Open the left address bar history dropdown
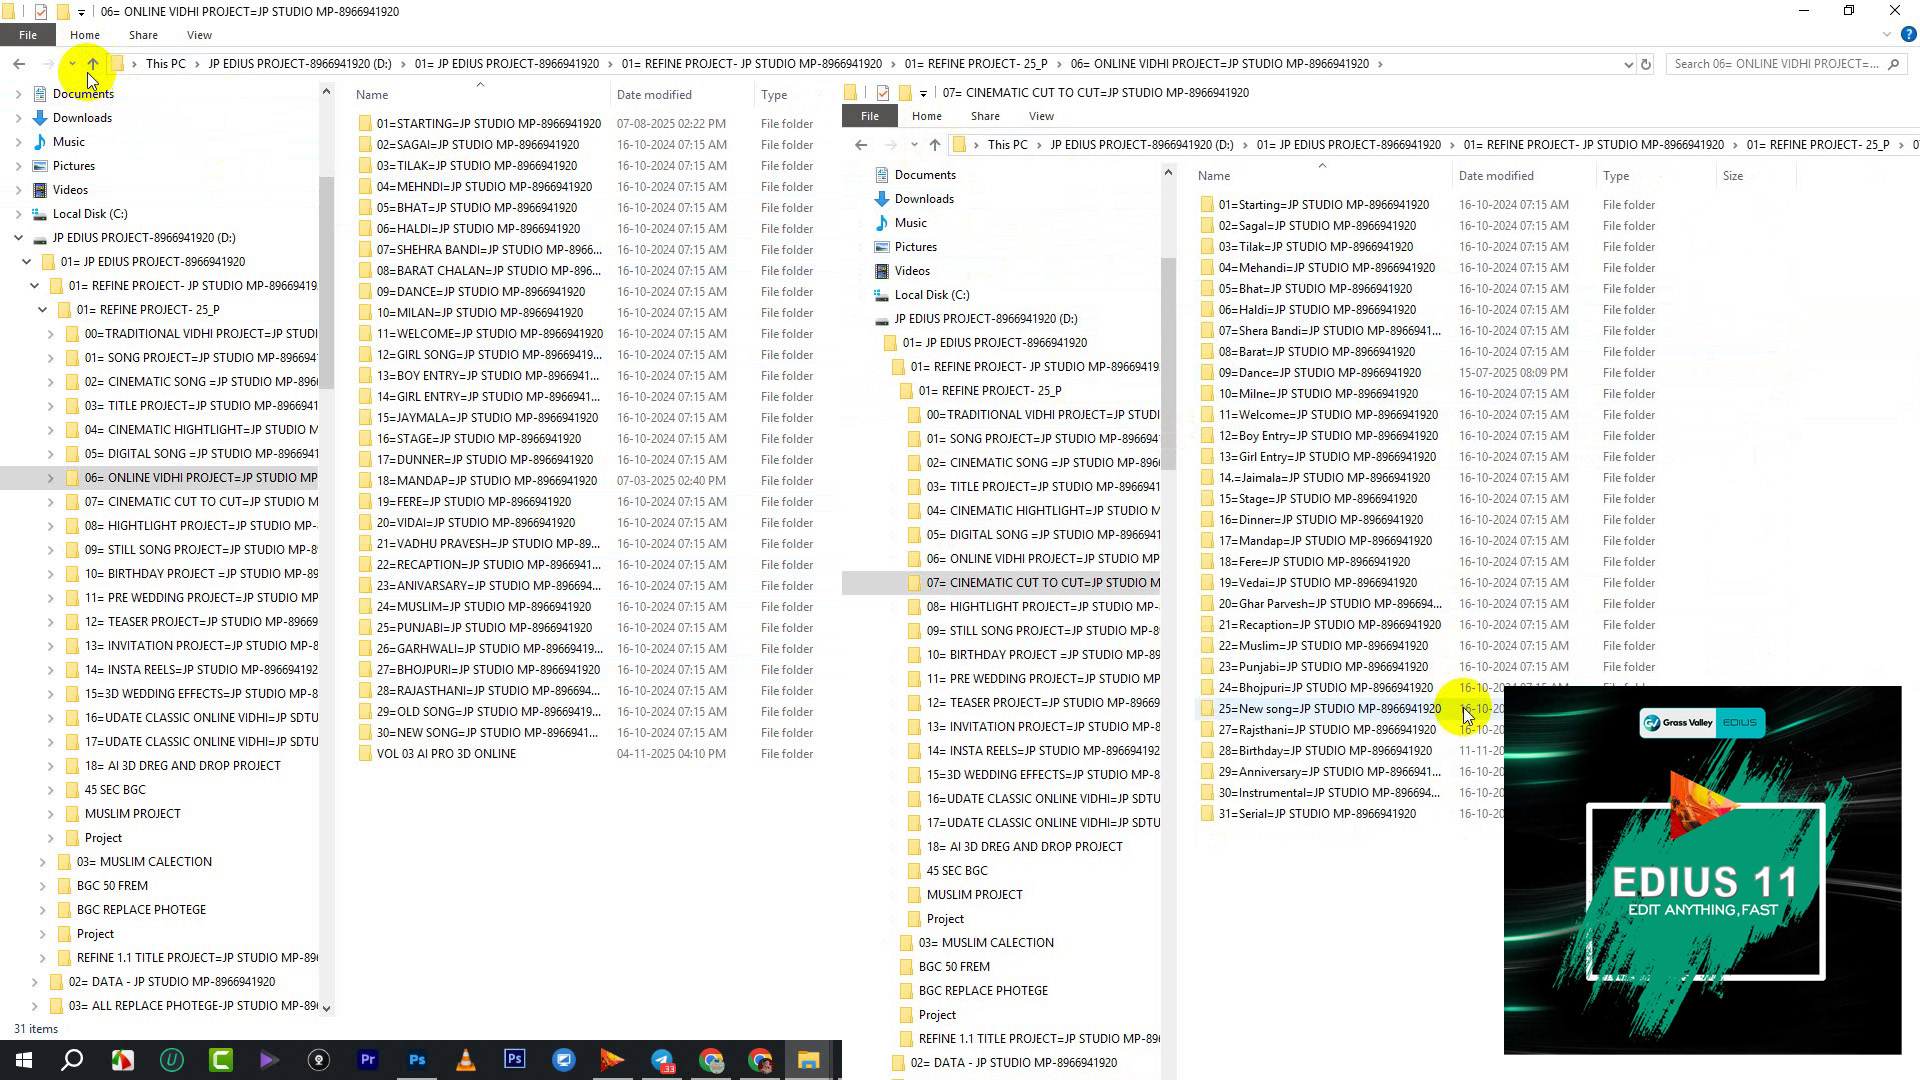The image size is (1920, 1080). [1628, 64]
